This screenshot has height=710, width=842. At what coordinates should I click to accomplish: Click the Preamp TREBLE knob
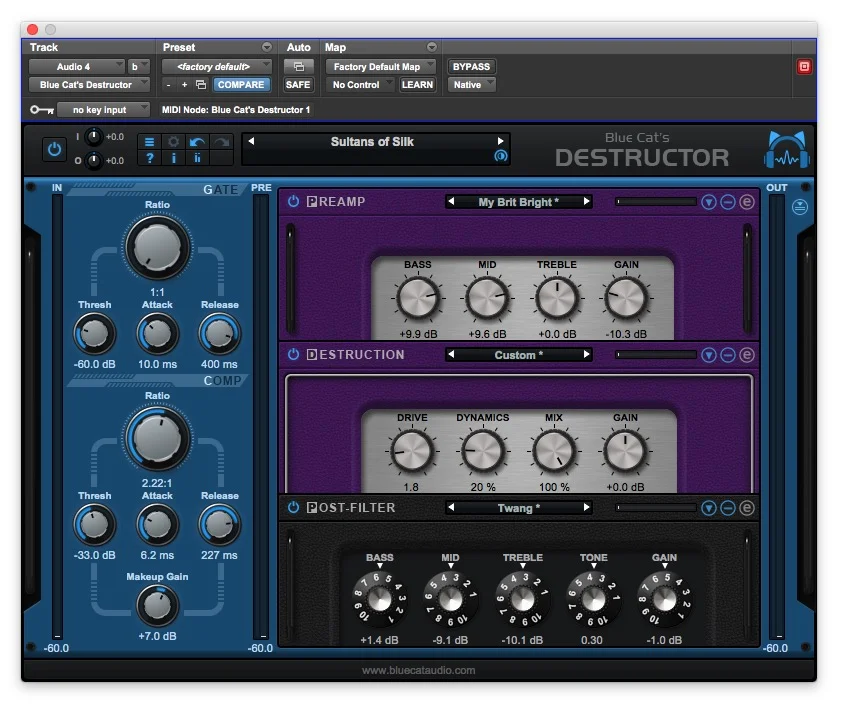[557, 298]
